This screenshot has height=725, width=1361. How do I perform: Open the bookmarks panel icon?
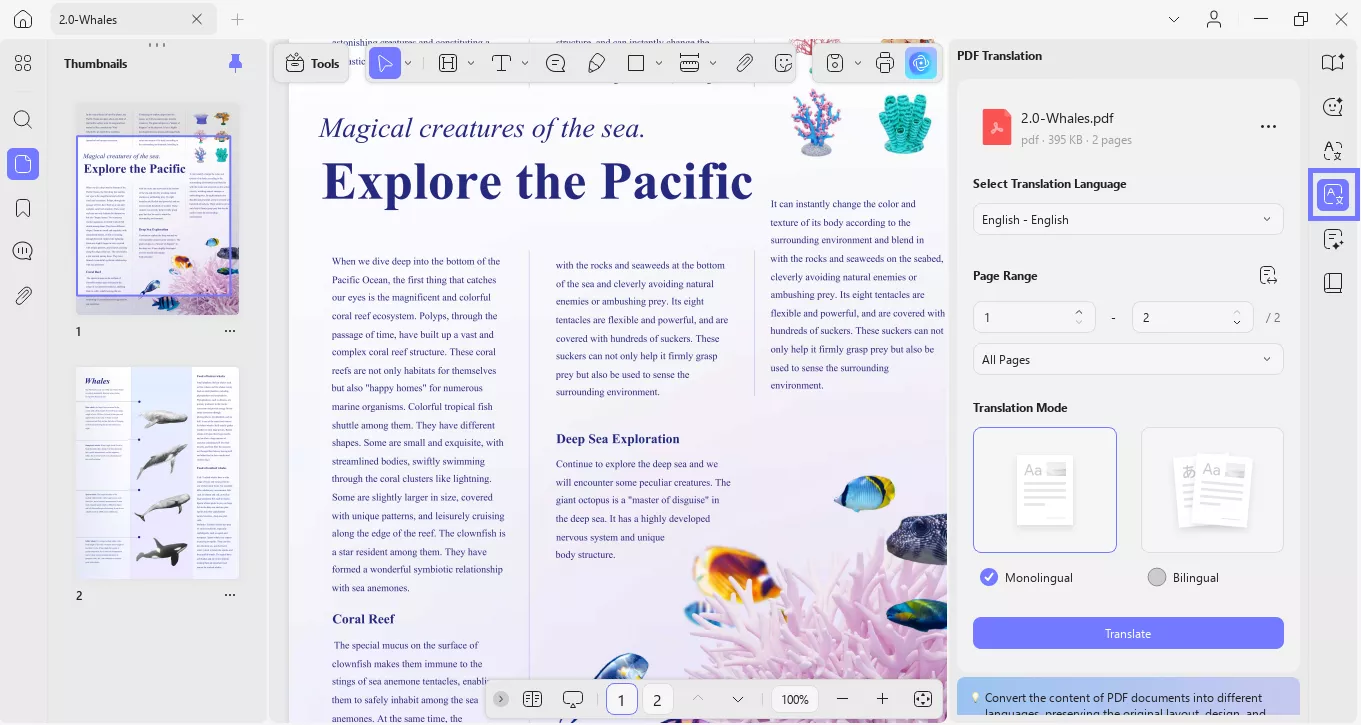(23, 207)
